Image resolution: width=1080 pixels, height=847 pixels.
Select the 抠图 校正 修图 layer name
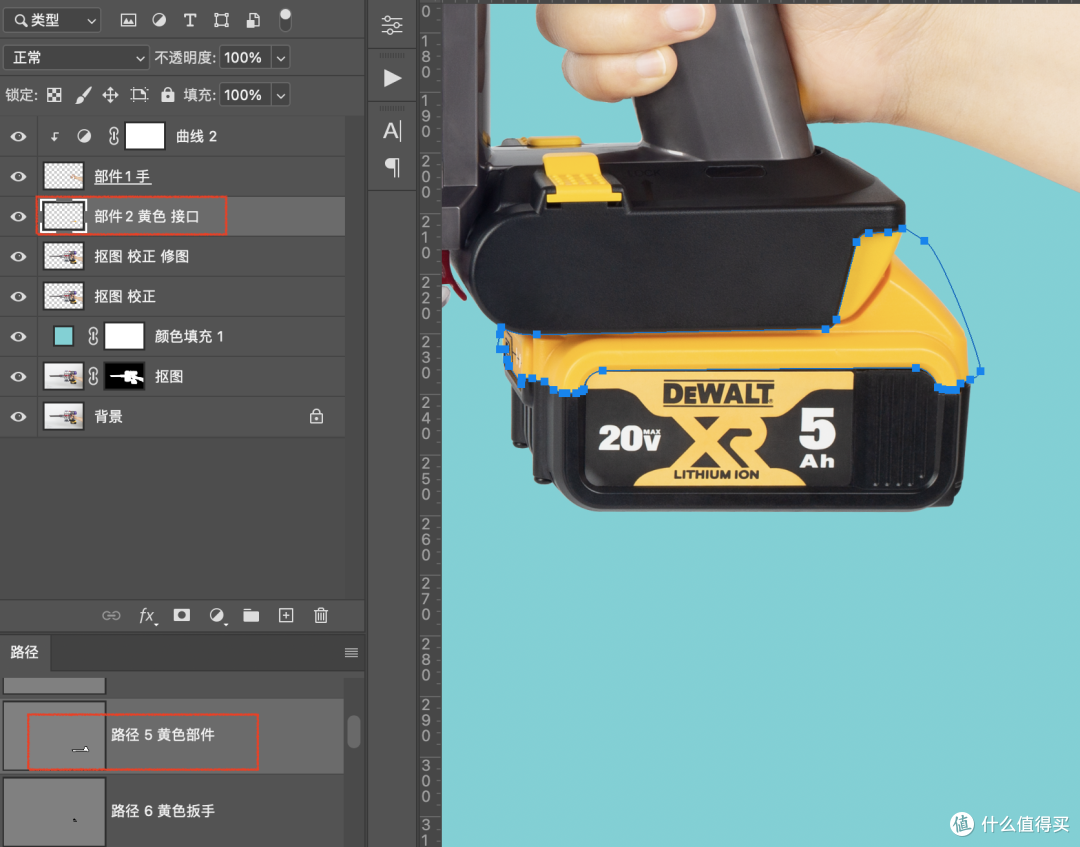point(141,256)
